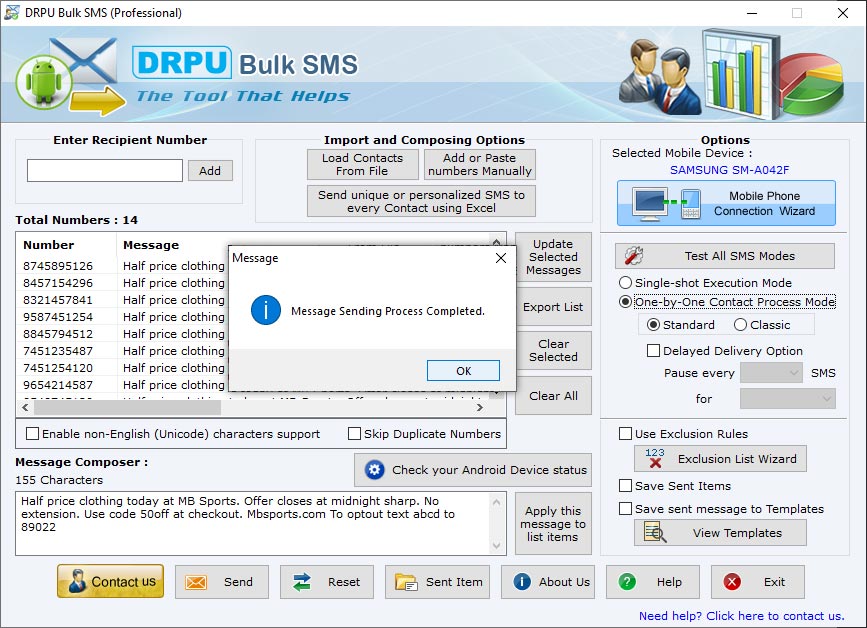This screenshot has width=867, height=628.
Task: Check Skip Duplicate Numbers
Action: tap(354, 433)
